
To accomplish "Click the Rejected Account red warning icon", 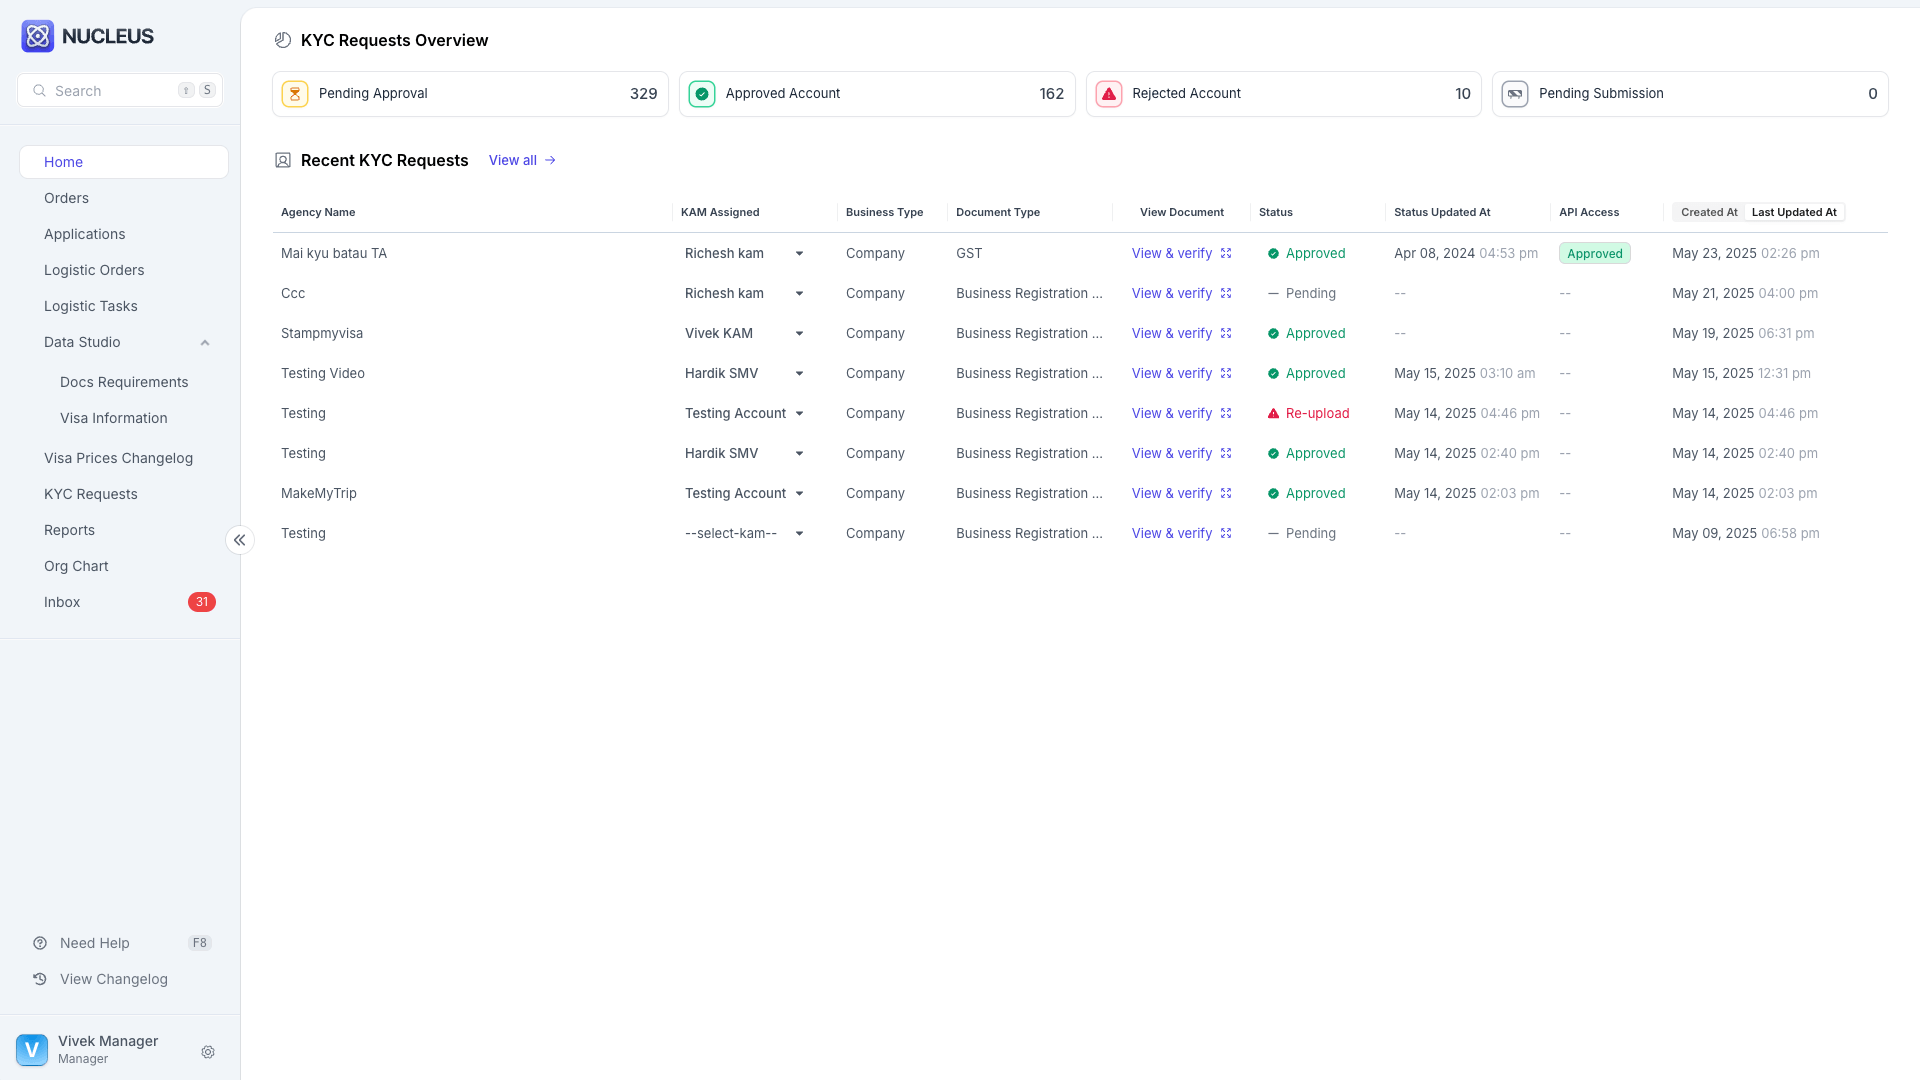I will (1109, 94).
